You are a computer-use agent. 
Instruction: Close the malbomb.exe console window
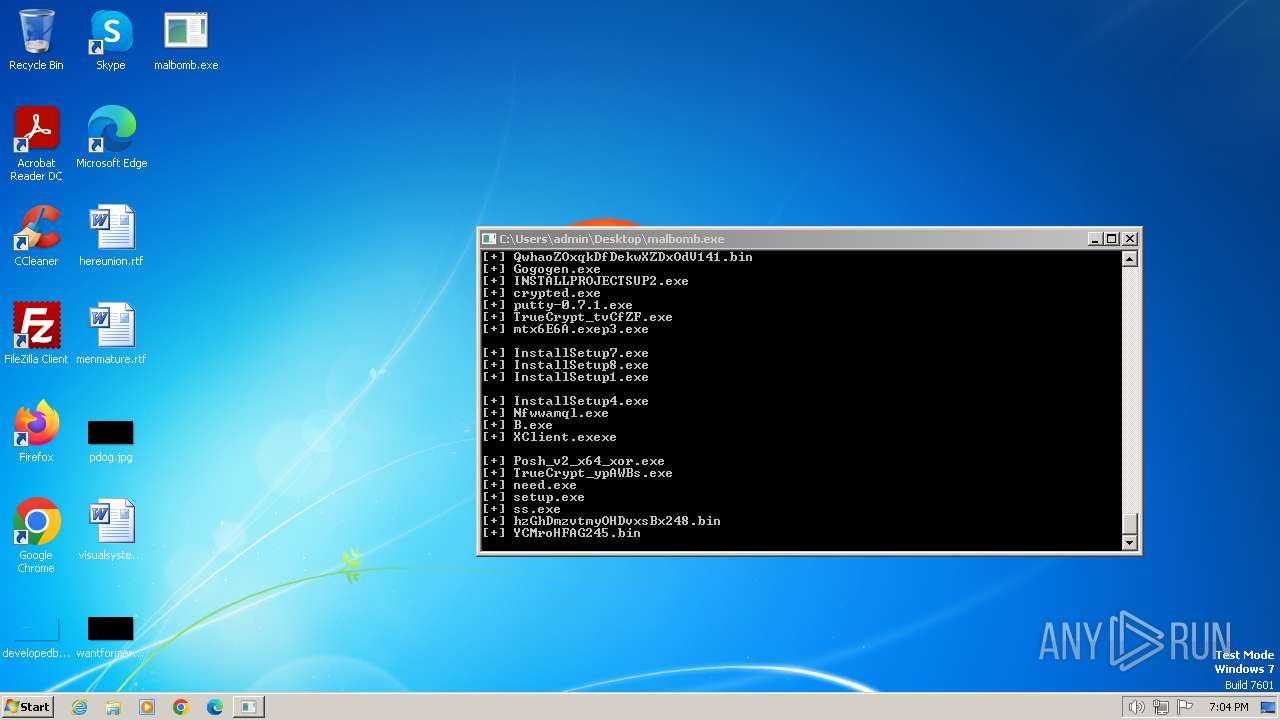pos(1129,239)
